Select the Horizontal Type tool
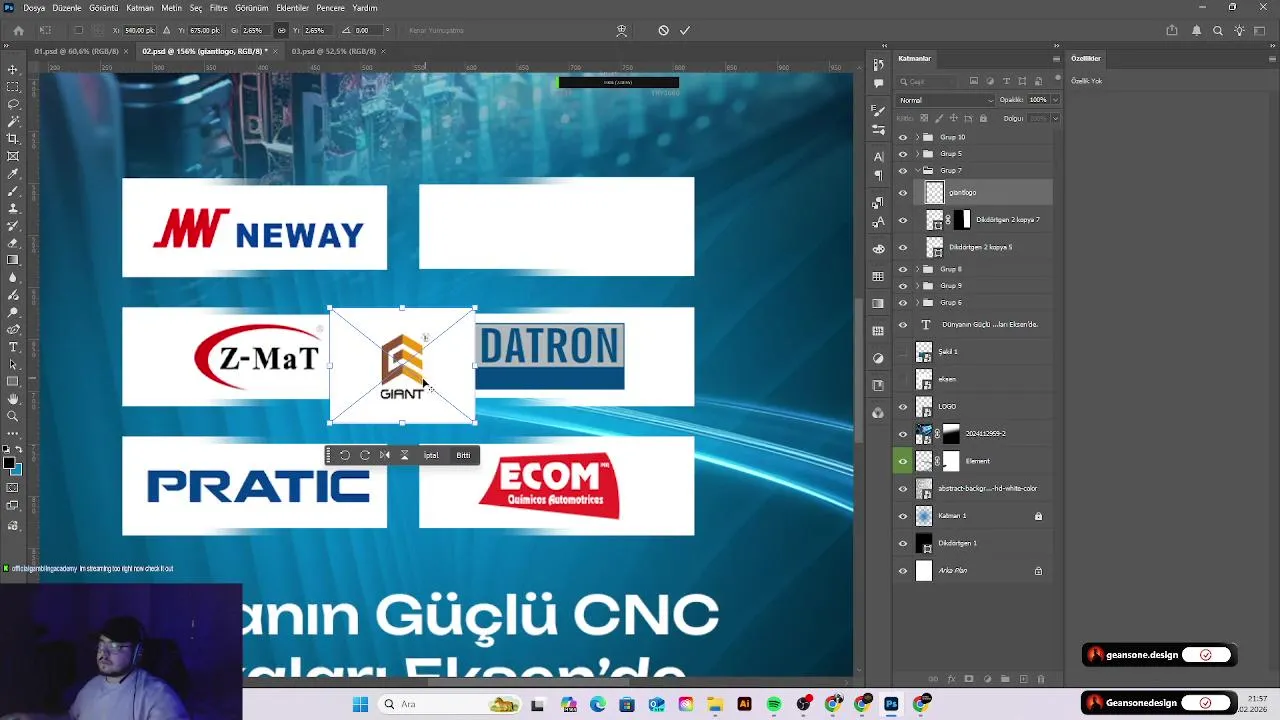1280x720 pixels. point(13,347)
